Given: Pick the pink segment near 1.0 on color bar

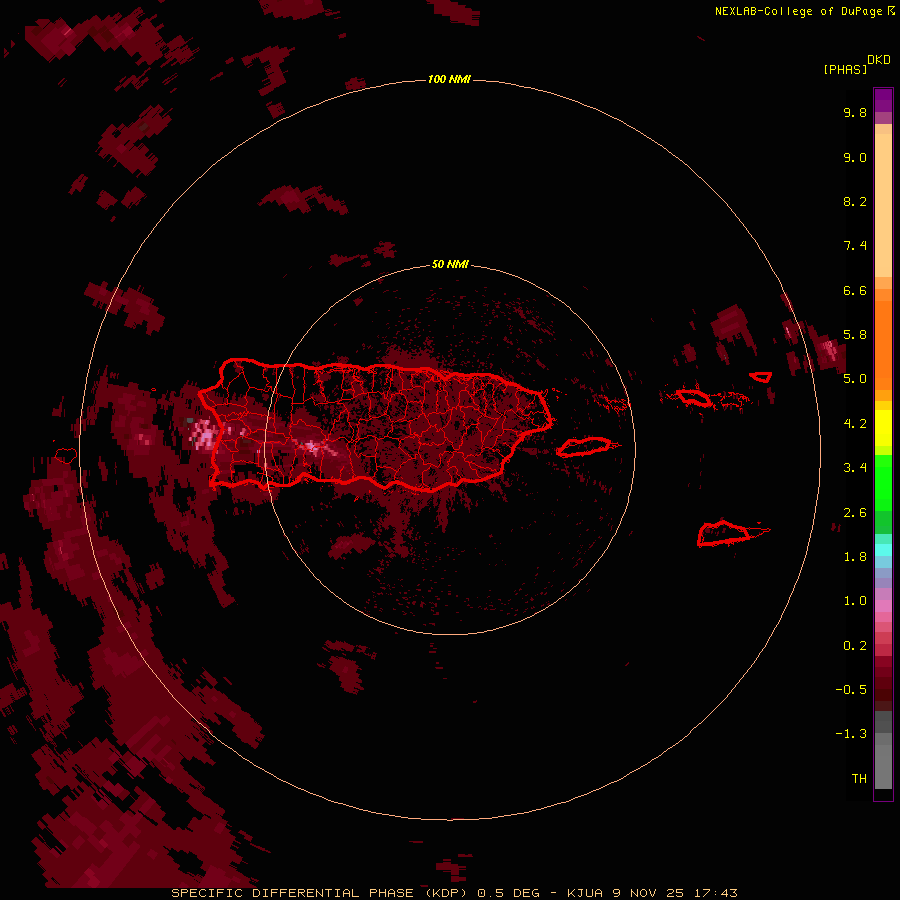Looking at the screenshot, I should pyautogui.click(x=883, y=606).
